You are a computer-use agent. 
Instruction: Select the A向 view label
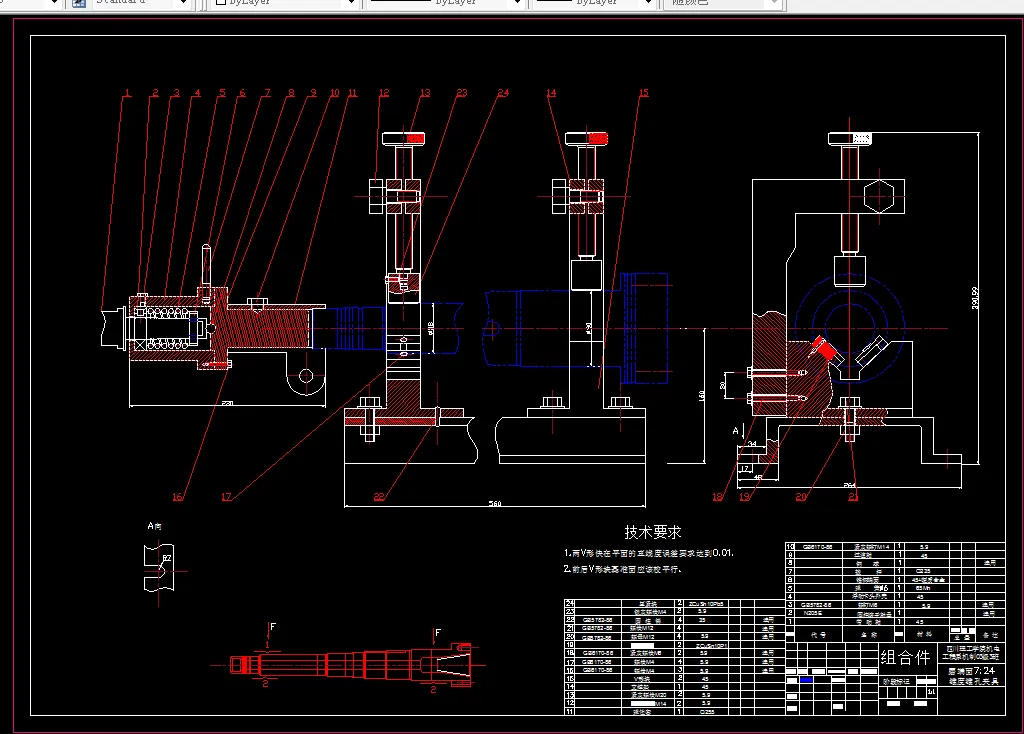155,526
